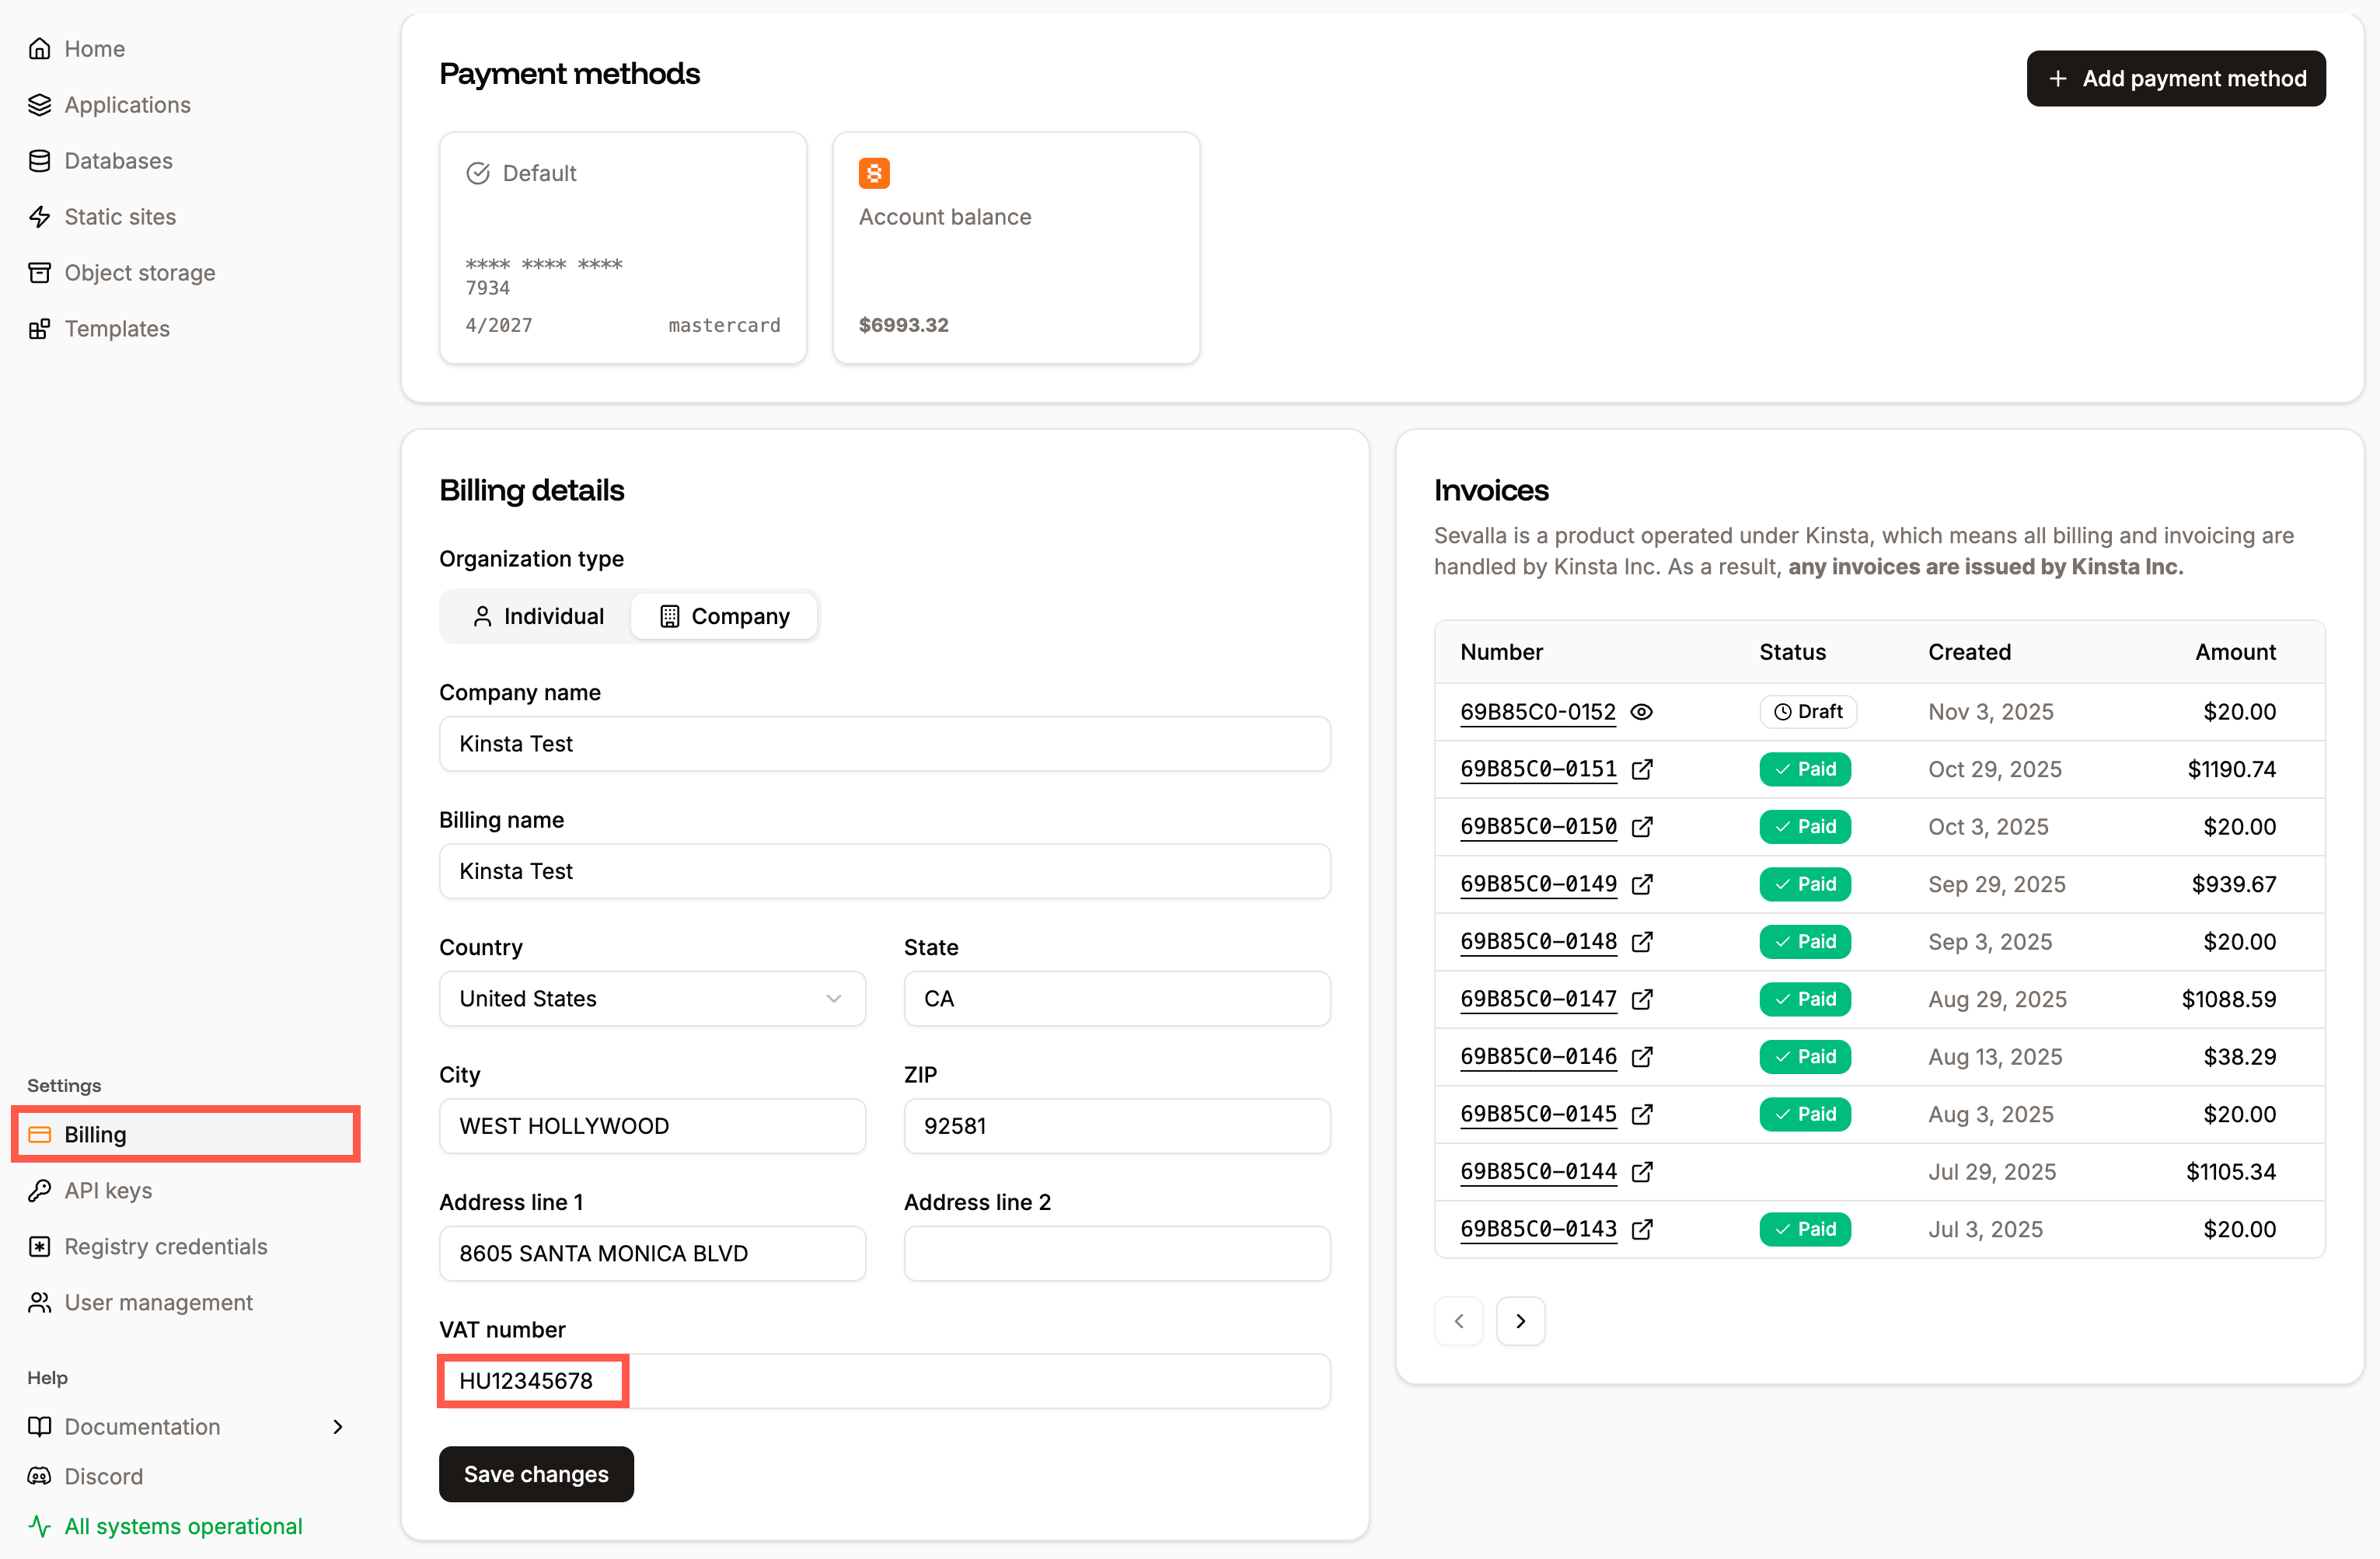The image size is (2380, 1559).
Task: Click the User management icon
Action: tap(40, 1302)
